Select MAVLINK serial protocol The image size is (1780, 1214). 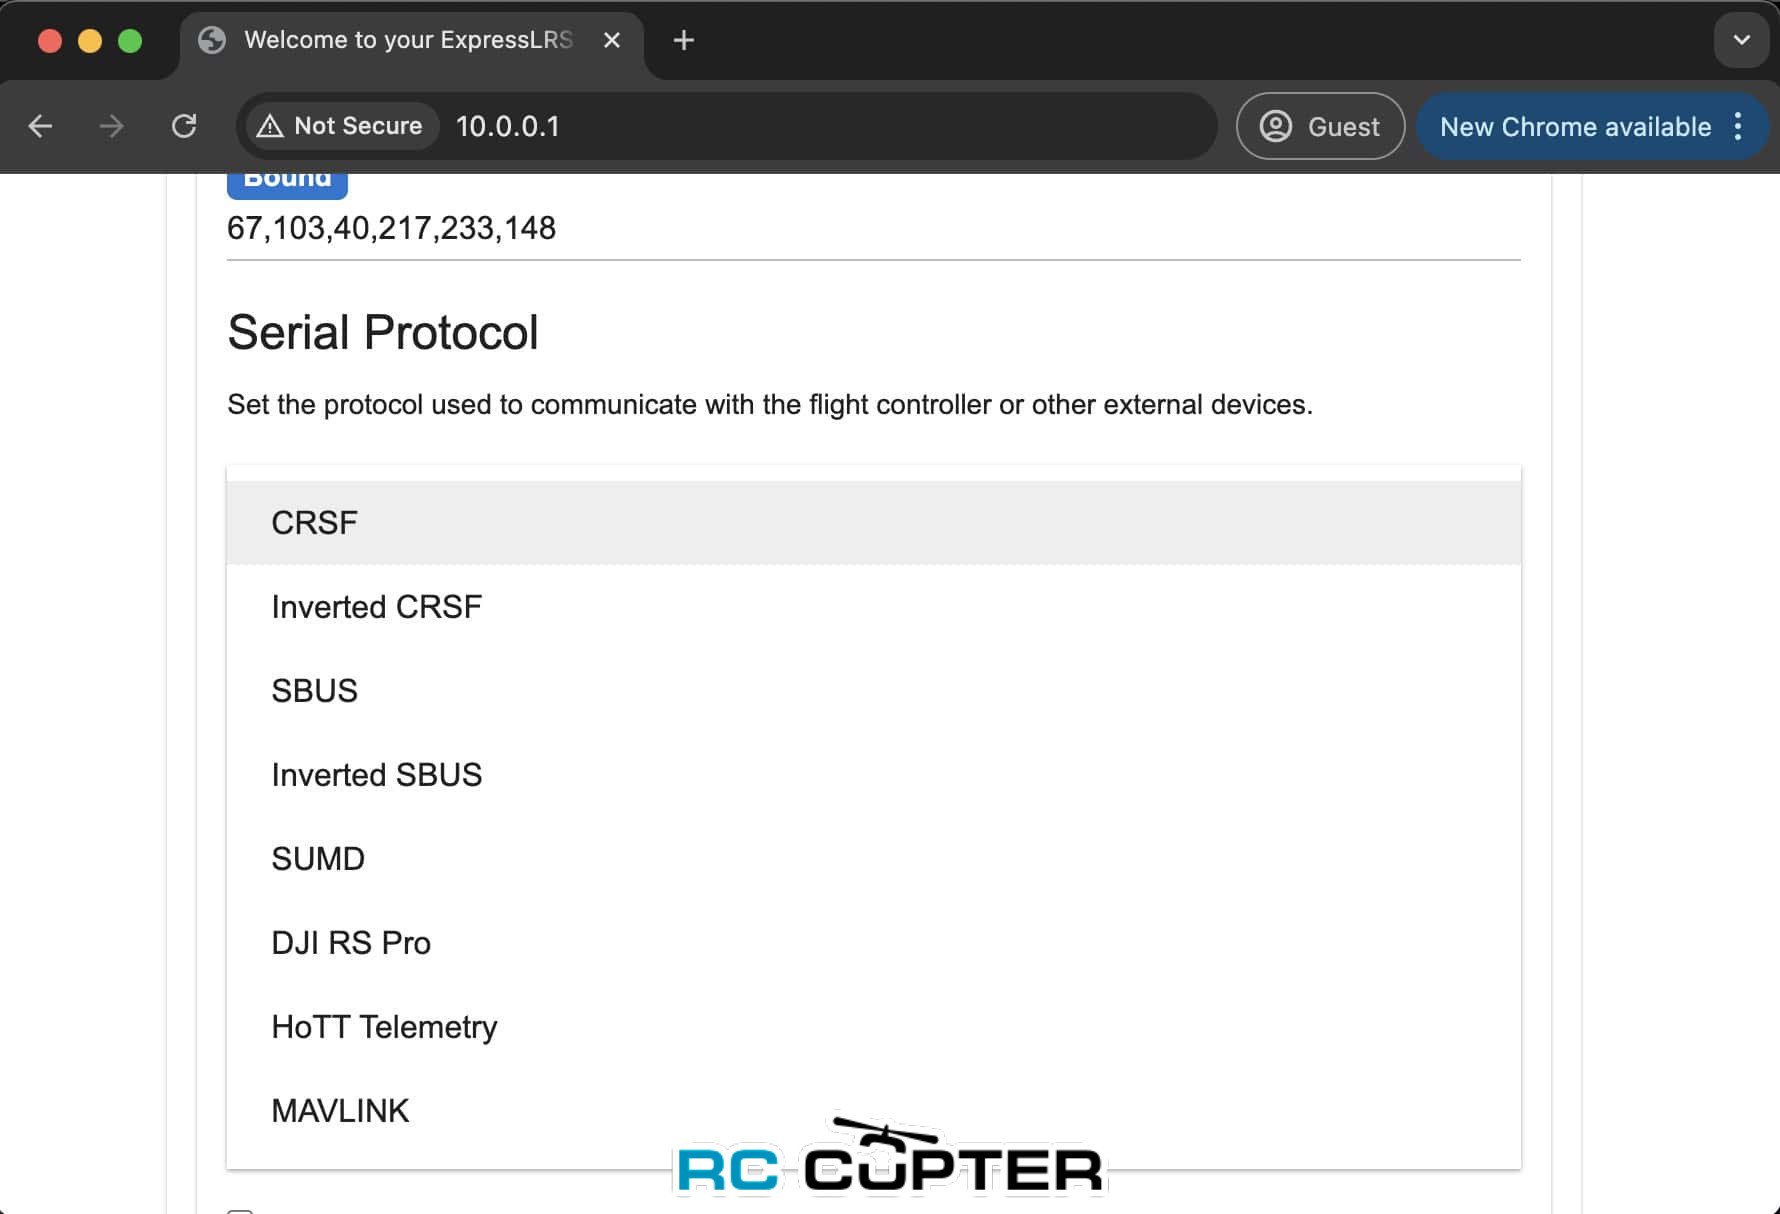point(340,1111)
